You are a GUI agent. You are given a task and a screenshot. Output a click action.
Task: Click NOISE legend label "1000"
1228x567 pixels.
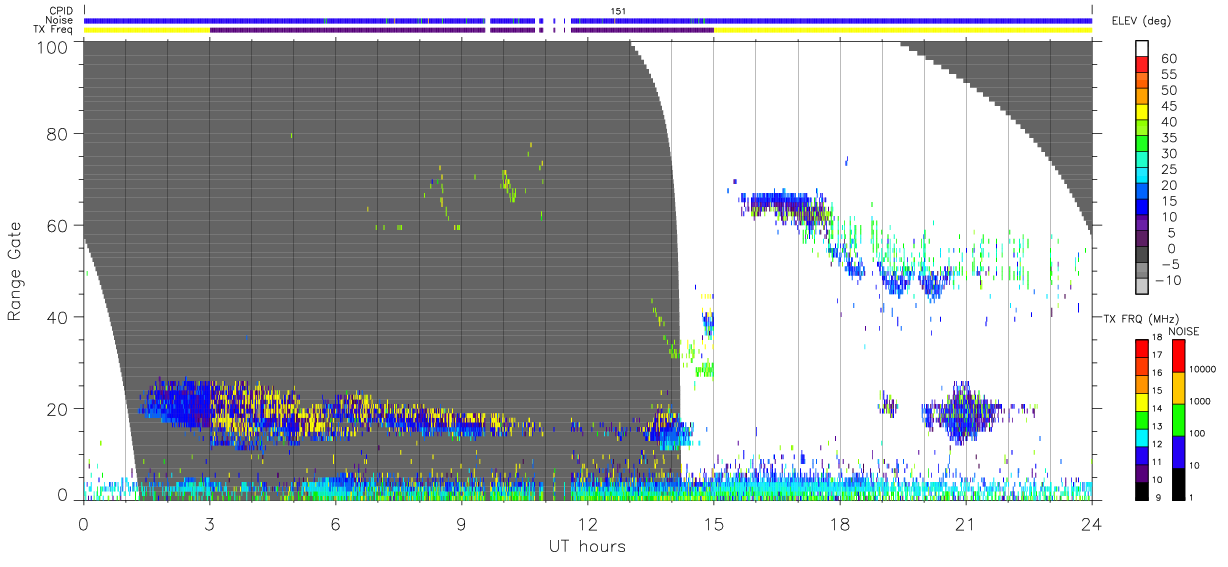[1199, 402]
